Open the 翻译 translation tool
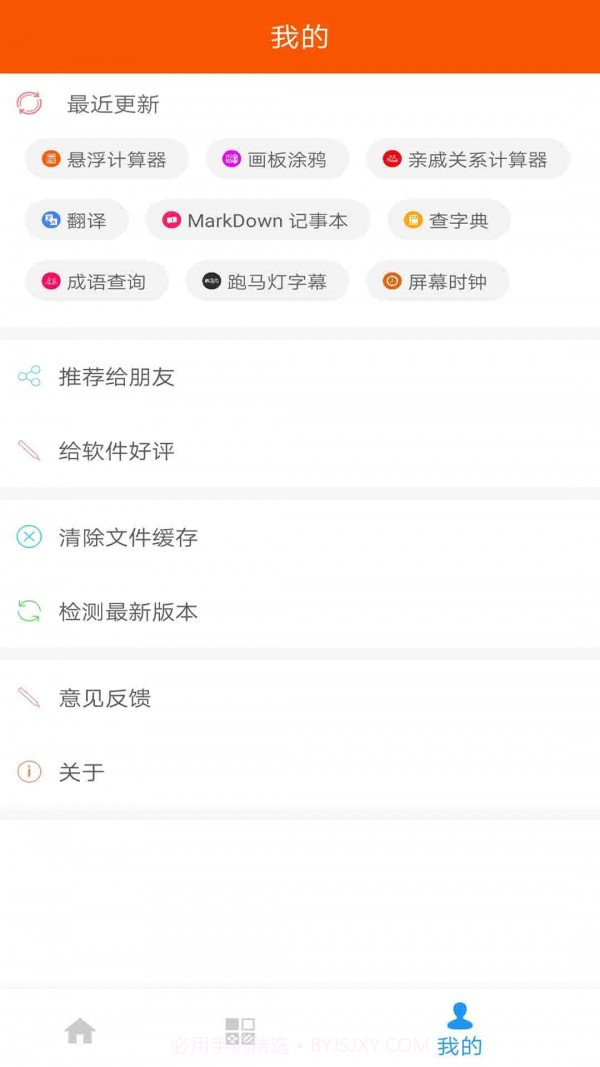Image resolution: width=600 pixels, height=1067 pixels. [x=76, y=220]
